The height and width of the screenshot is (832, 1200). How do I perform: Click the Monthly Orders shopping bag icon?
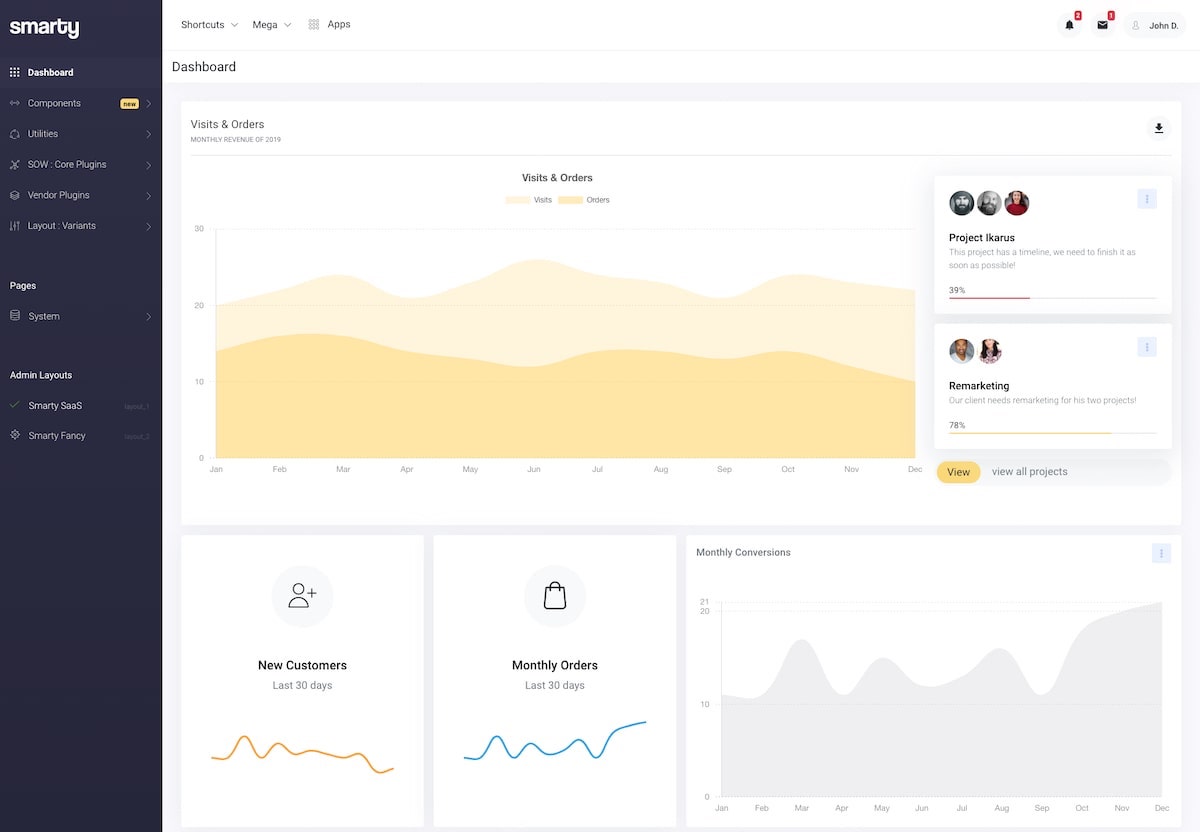point(555,596)
